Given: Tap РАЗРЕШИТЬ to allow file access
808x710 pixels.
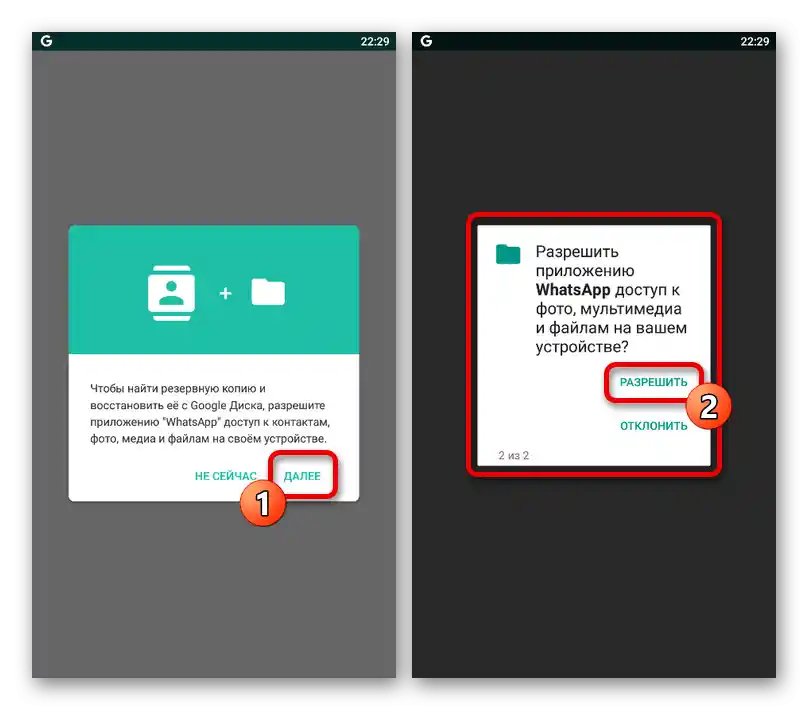Looking at the screenshot, I should (653, 382).
